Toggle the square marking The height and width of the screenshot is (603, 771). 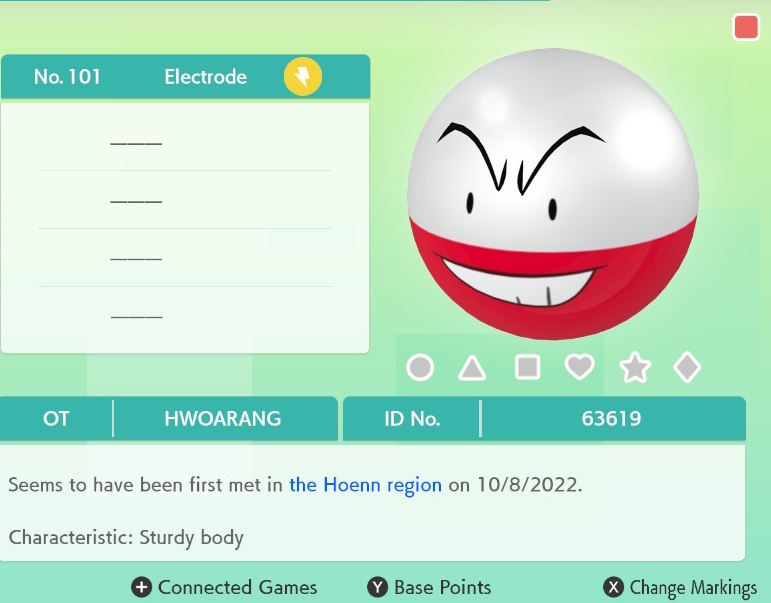coord(527,367)
